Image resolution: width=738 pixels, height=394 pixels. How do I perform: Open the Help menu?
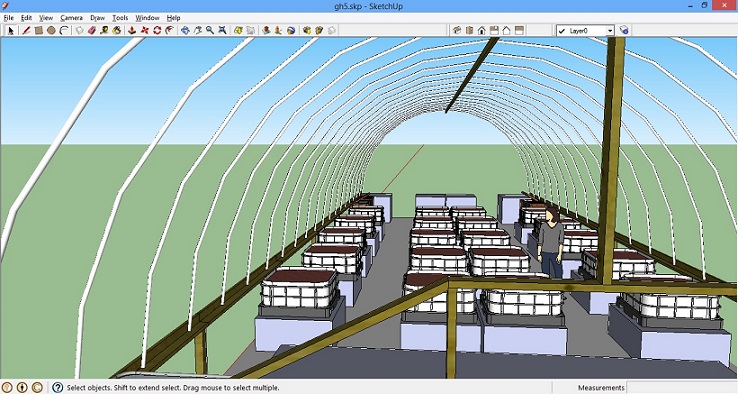173,18
